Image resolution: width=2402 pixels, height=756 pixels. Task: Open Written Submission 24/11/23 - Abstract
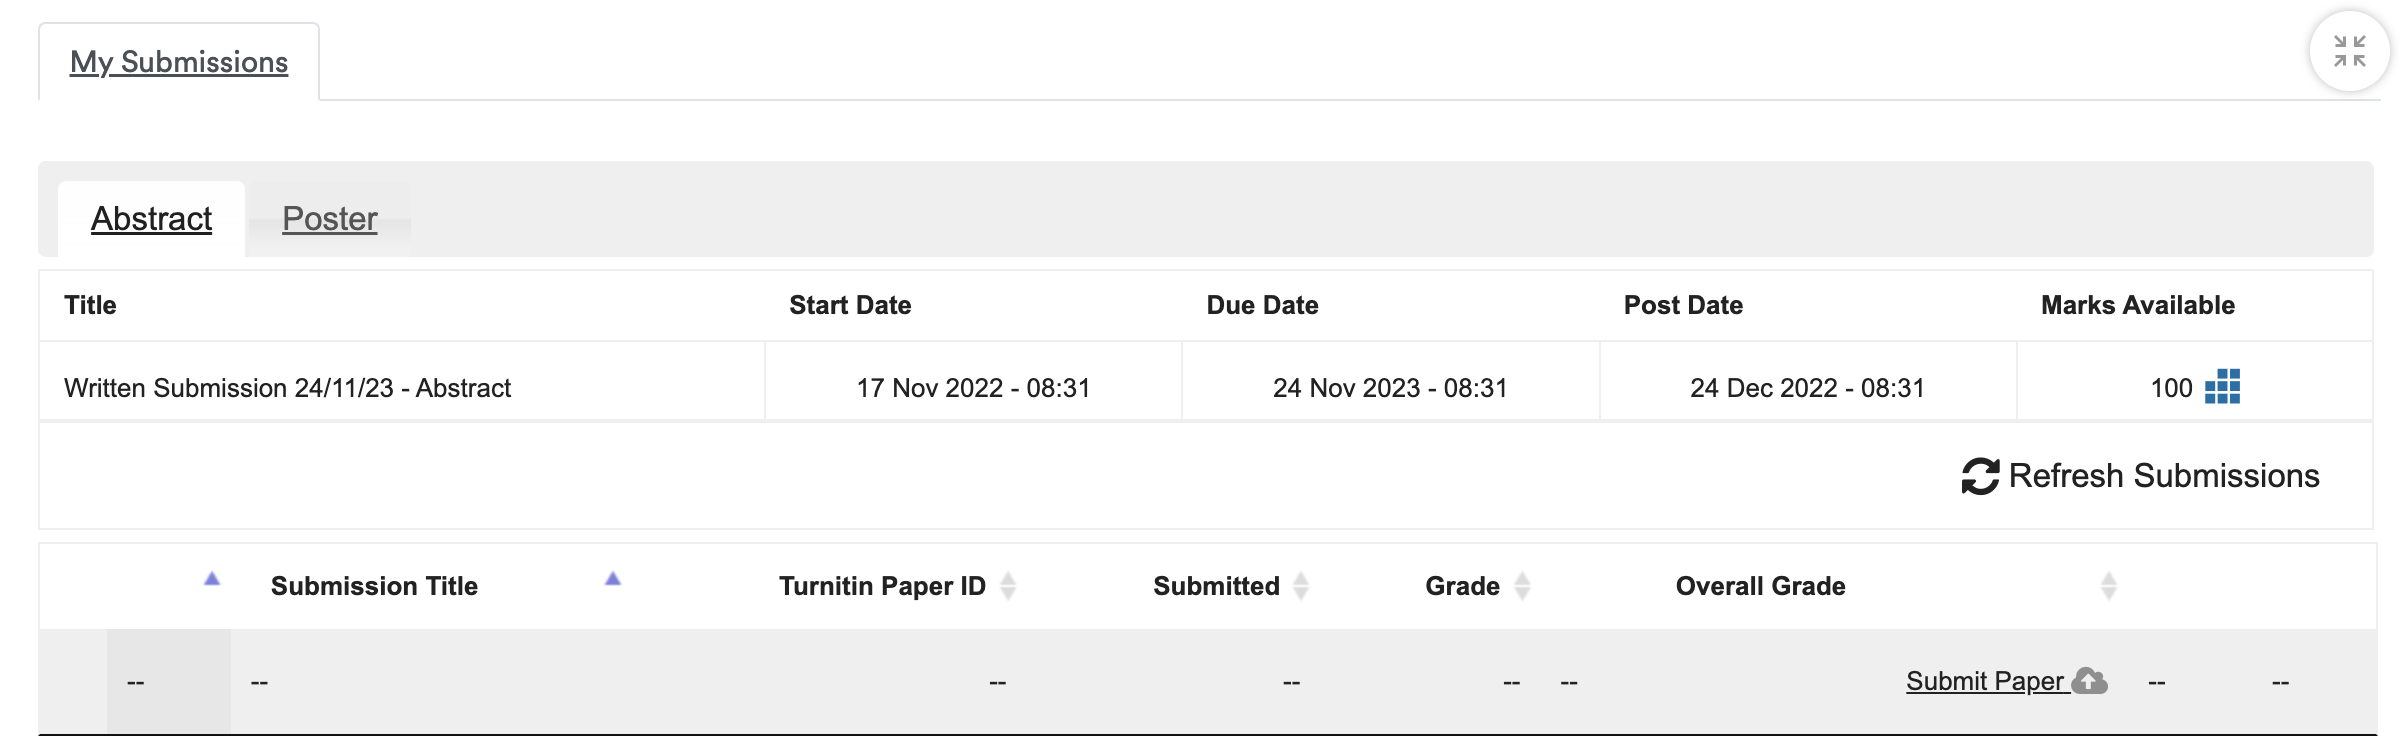287,389
